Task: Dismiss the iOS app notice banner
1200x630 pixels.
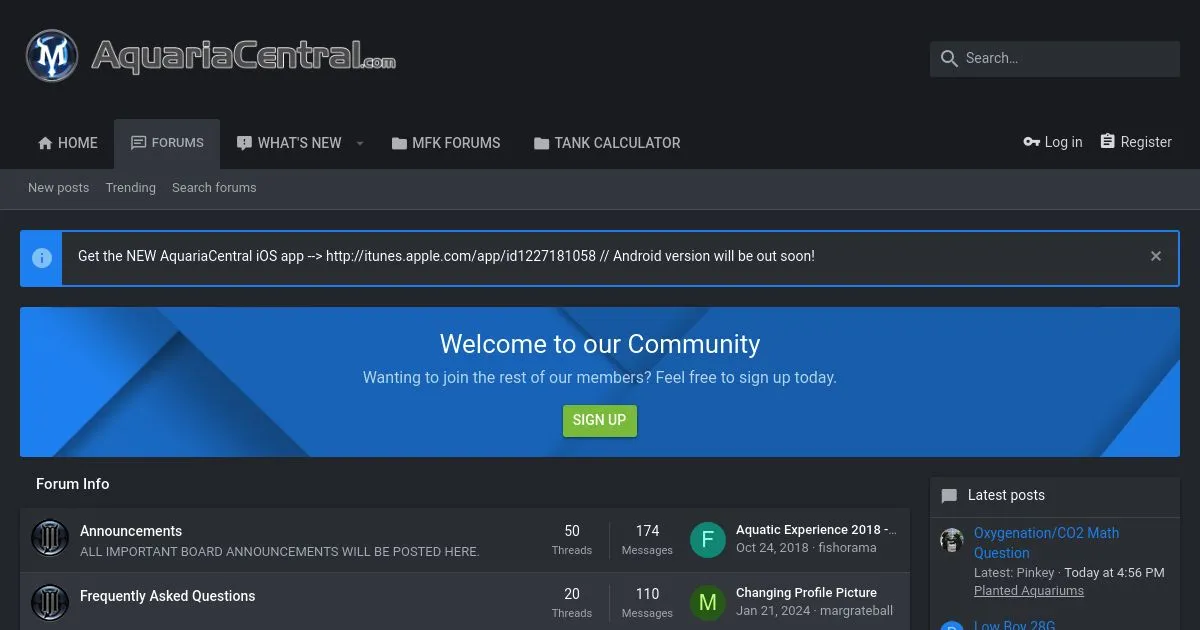Action: coord(1156,256)
